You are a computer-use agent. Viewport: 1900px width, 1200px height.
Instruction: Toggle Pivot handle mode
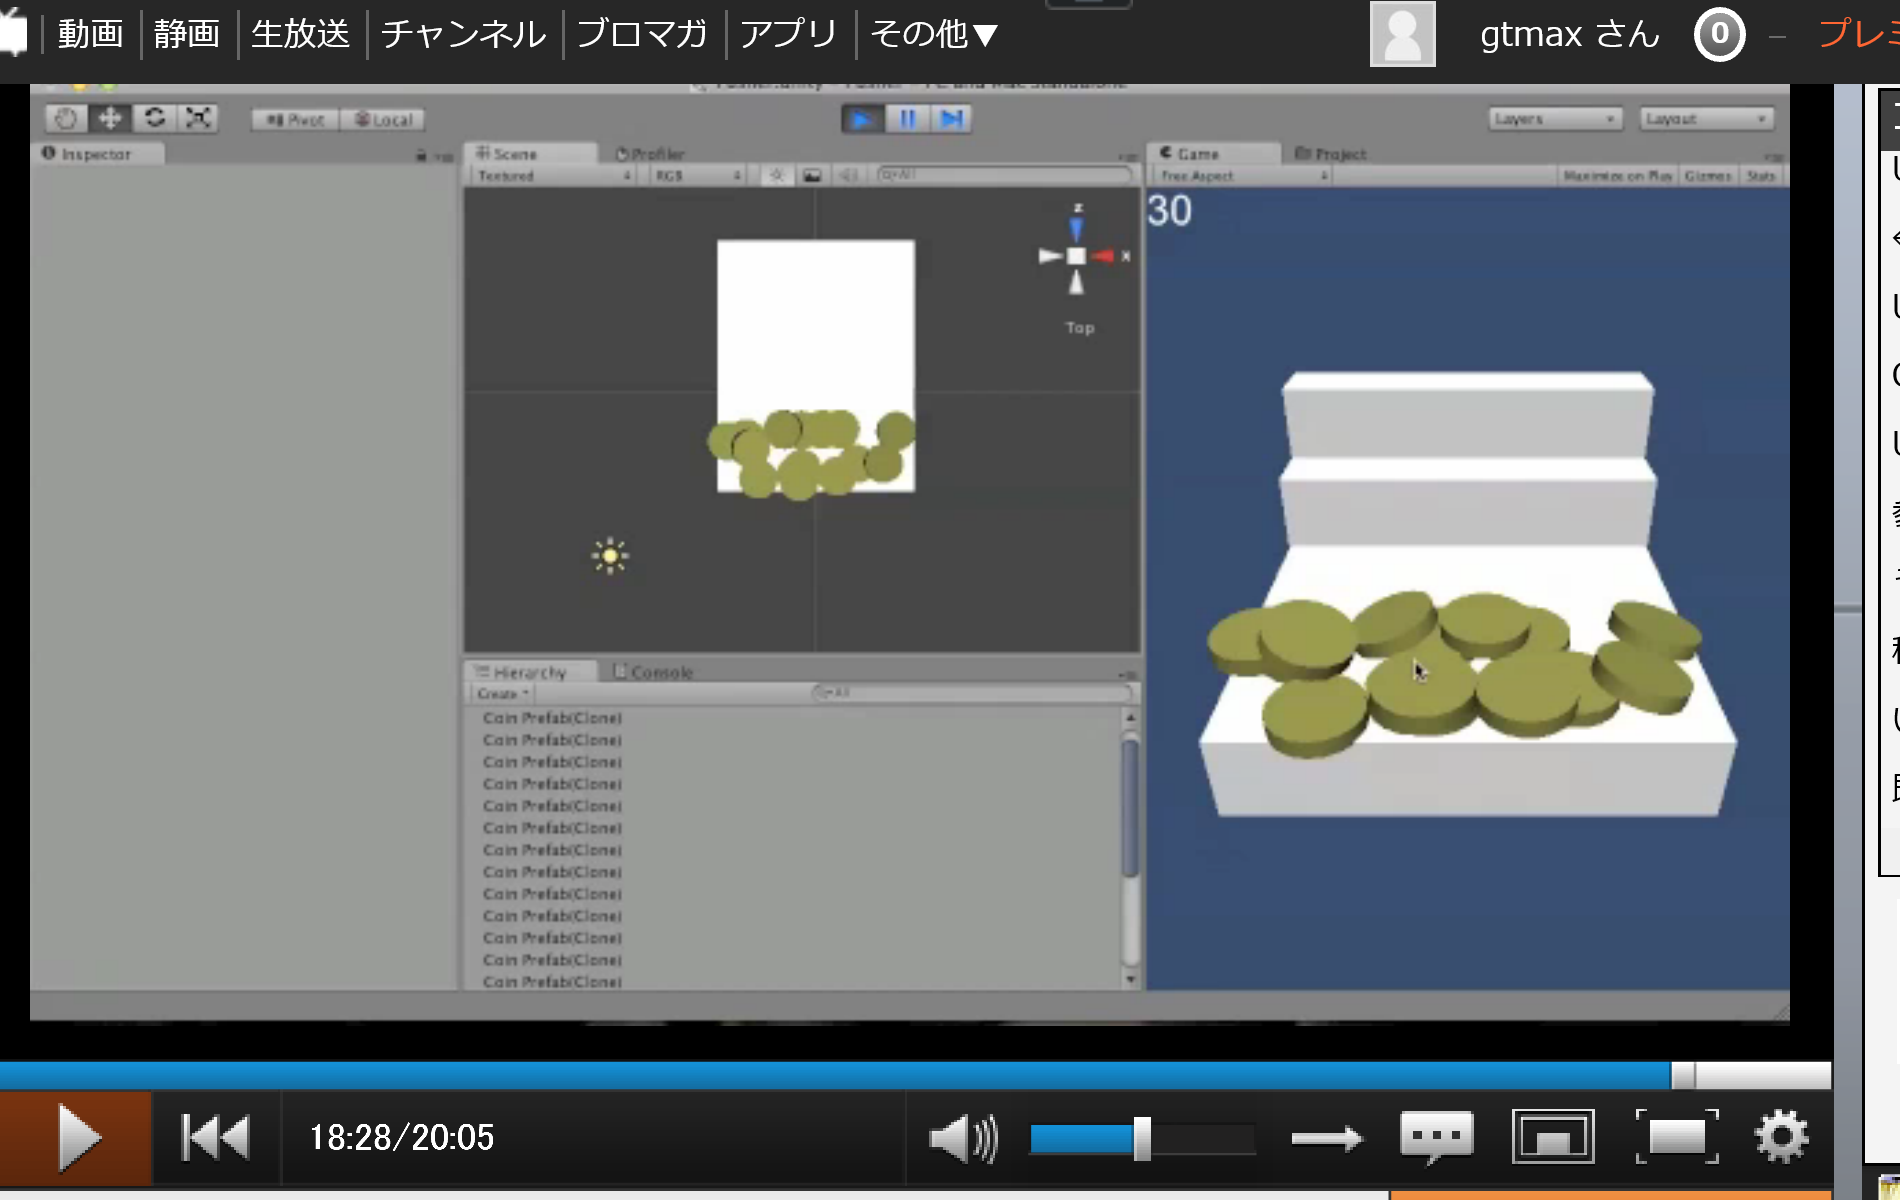[x=293, y=119]
